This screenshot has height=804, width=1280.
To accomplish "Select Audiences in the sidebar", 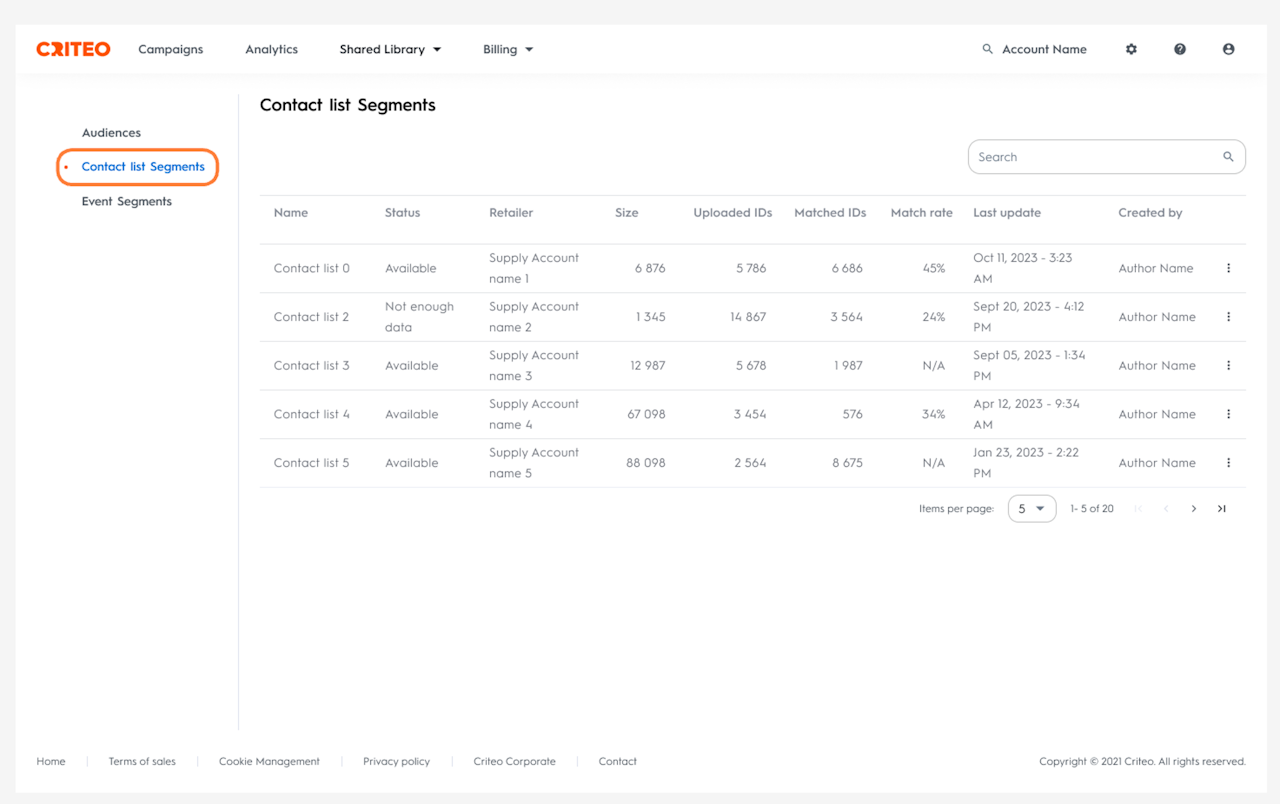I will [x=111, y=133].
